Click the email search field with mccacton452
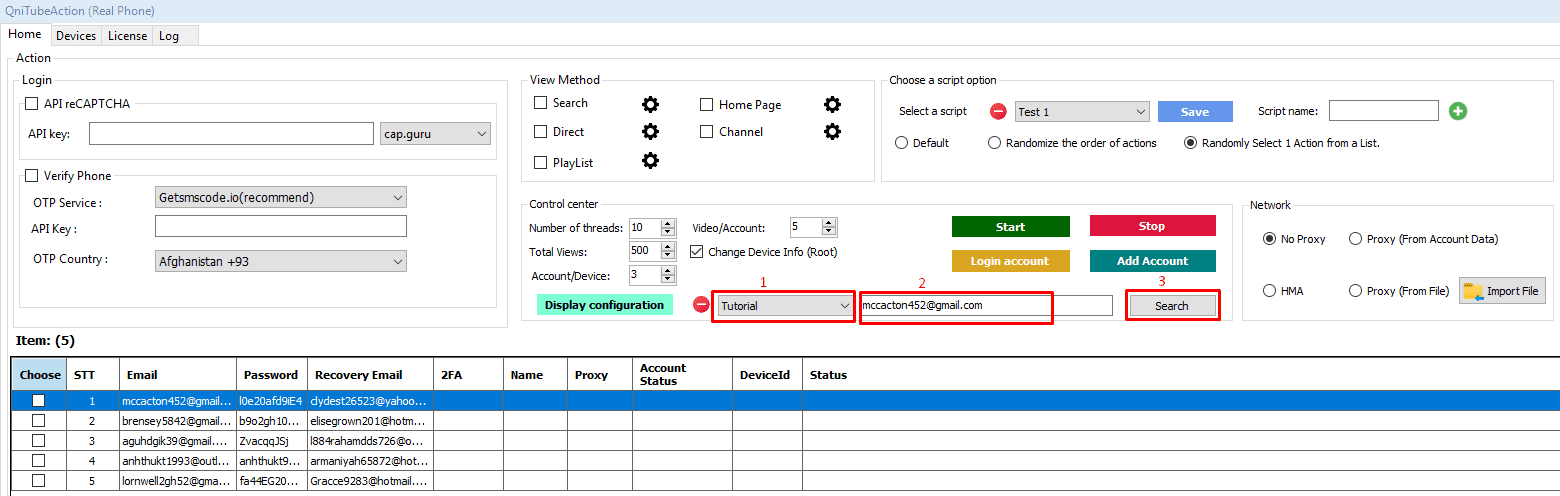This screenshot has height=496, width=1560. coord(986,305)
